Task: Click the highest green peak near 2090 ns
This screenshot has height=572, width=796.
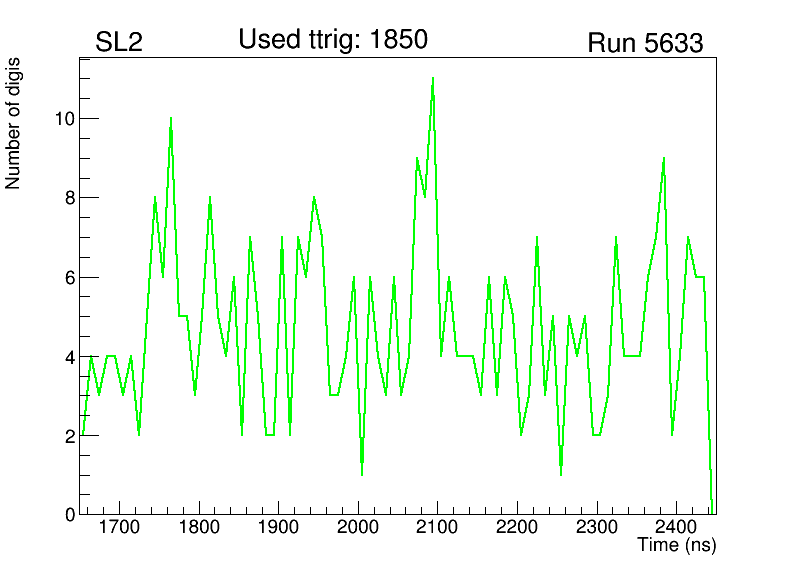Action: click(433, 78)
